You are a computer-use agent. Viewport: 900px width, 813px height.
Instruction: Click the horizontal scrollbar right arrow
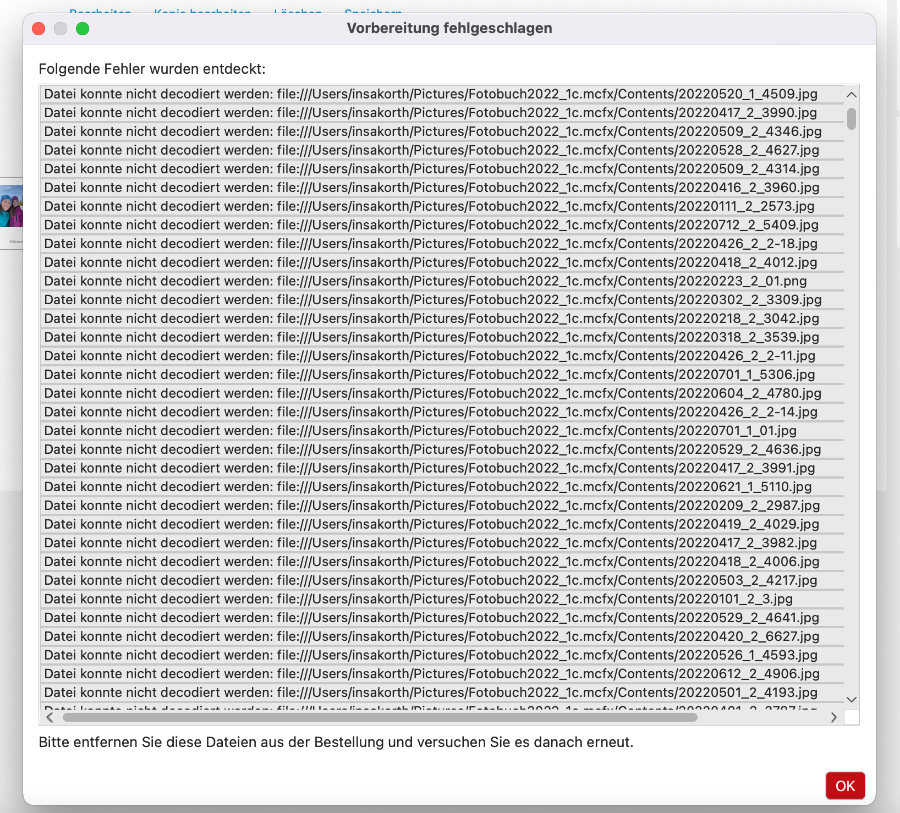click(x=833, y=717)
